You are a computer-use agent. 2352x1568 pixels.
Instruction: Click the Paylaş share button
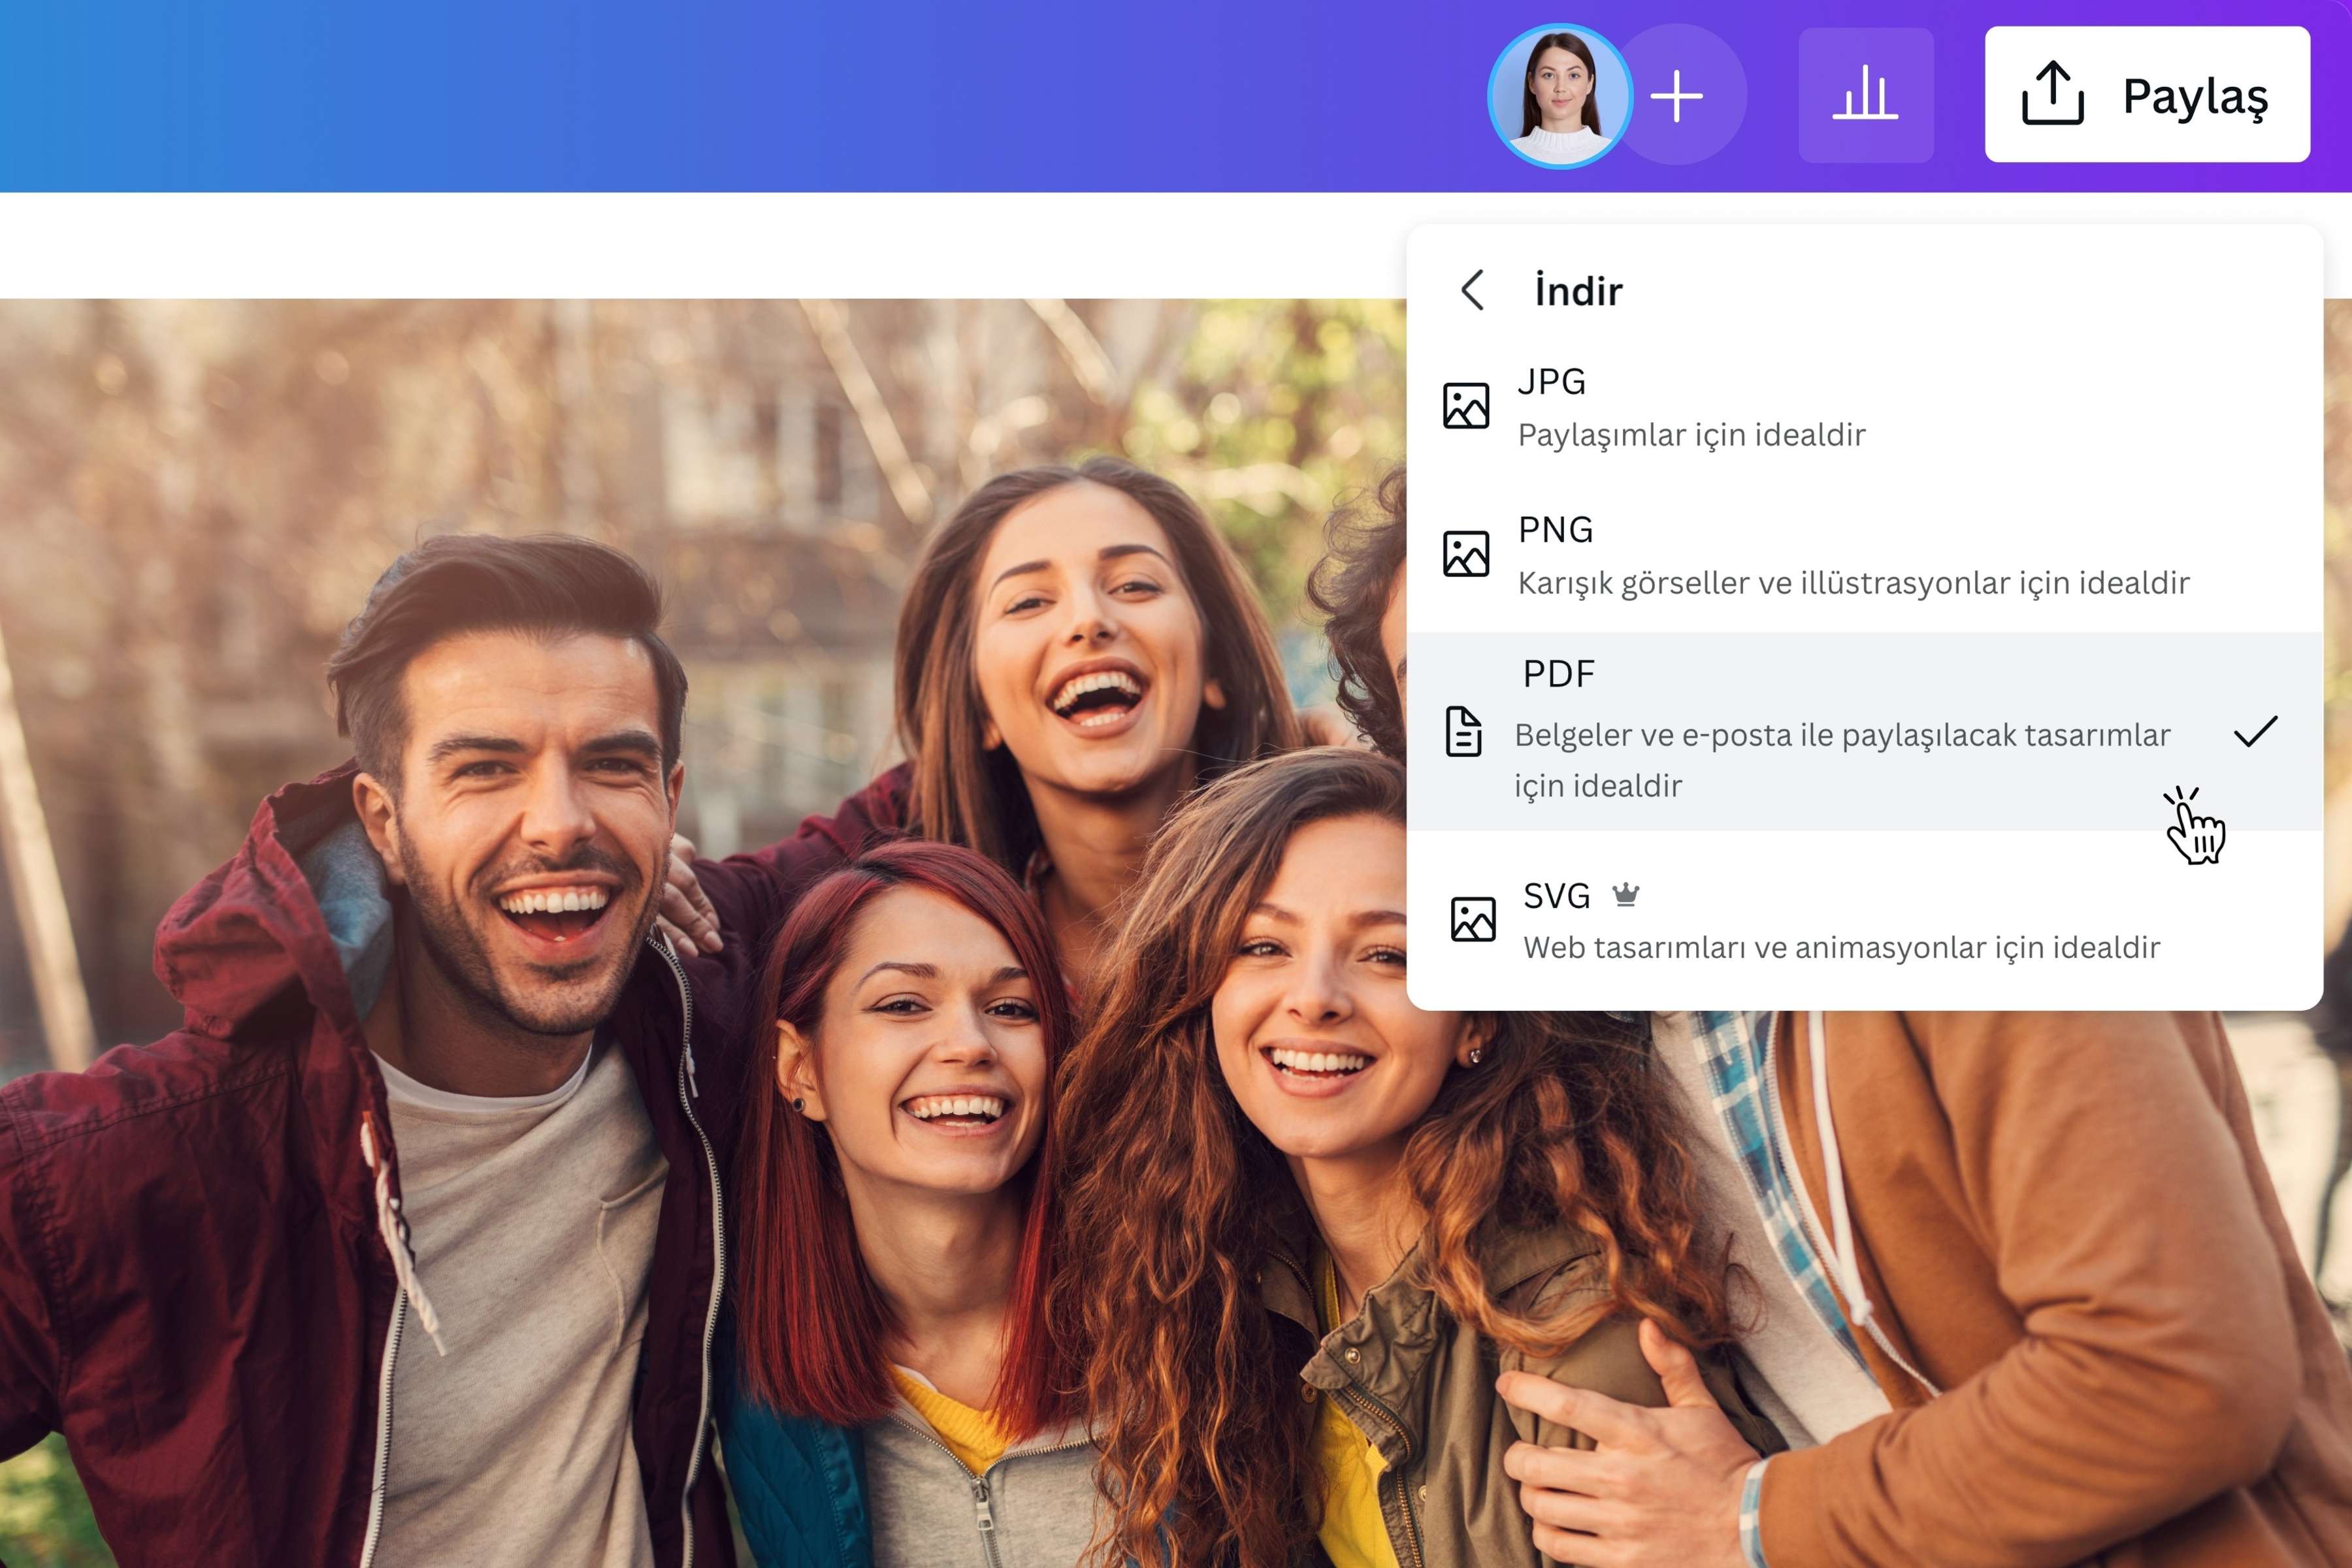pos(2147,95)
